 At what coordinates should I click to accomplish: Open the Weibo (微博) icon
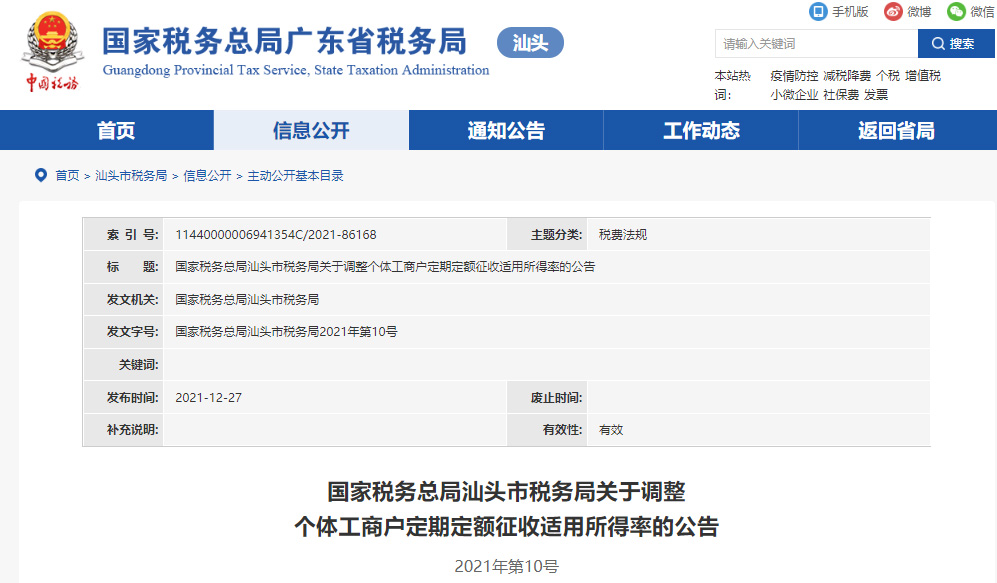(x=893, y=12)
